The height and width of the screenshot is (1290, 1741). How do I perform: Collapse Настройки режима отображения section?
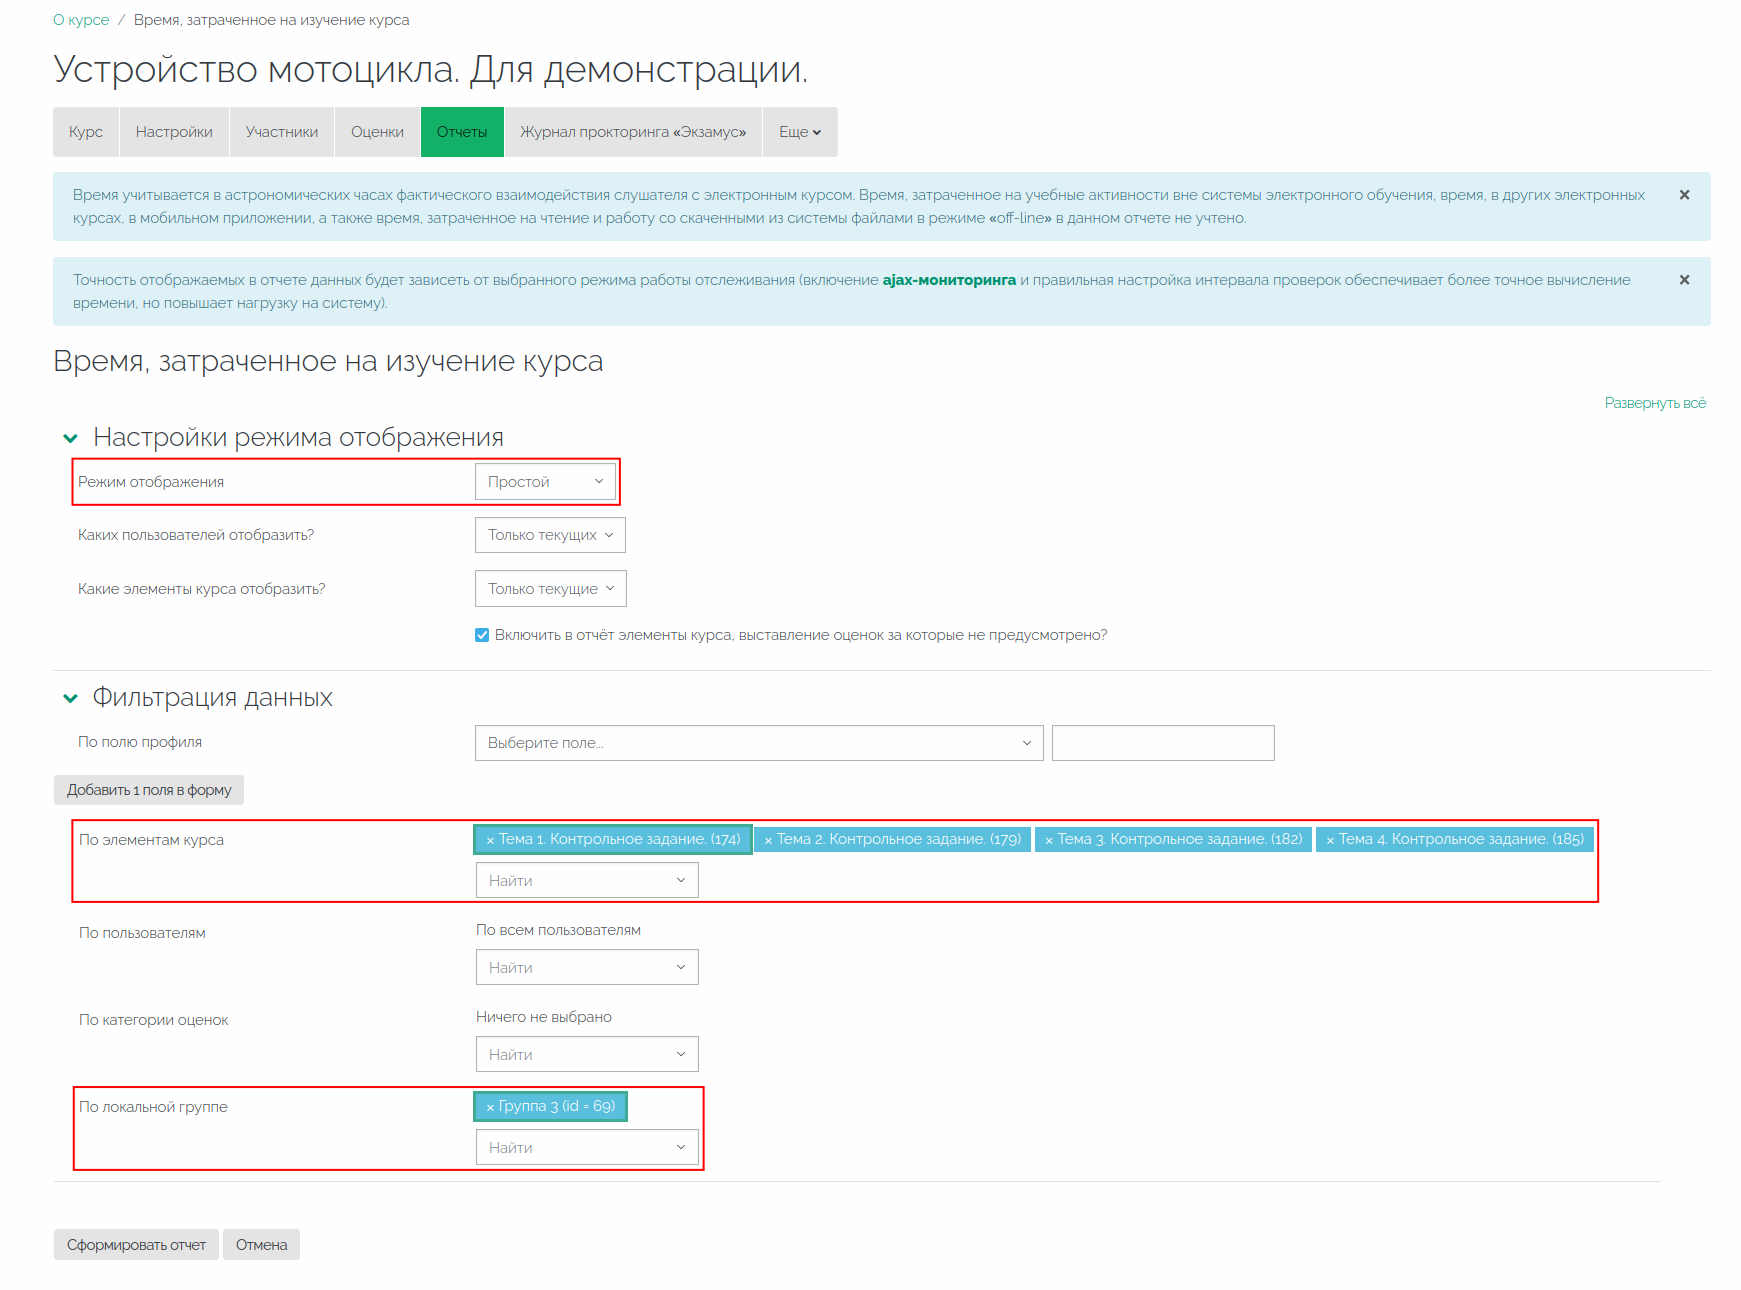point(70,438)
